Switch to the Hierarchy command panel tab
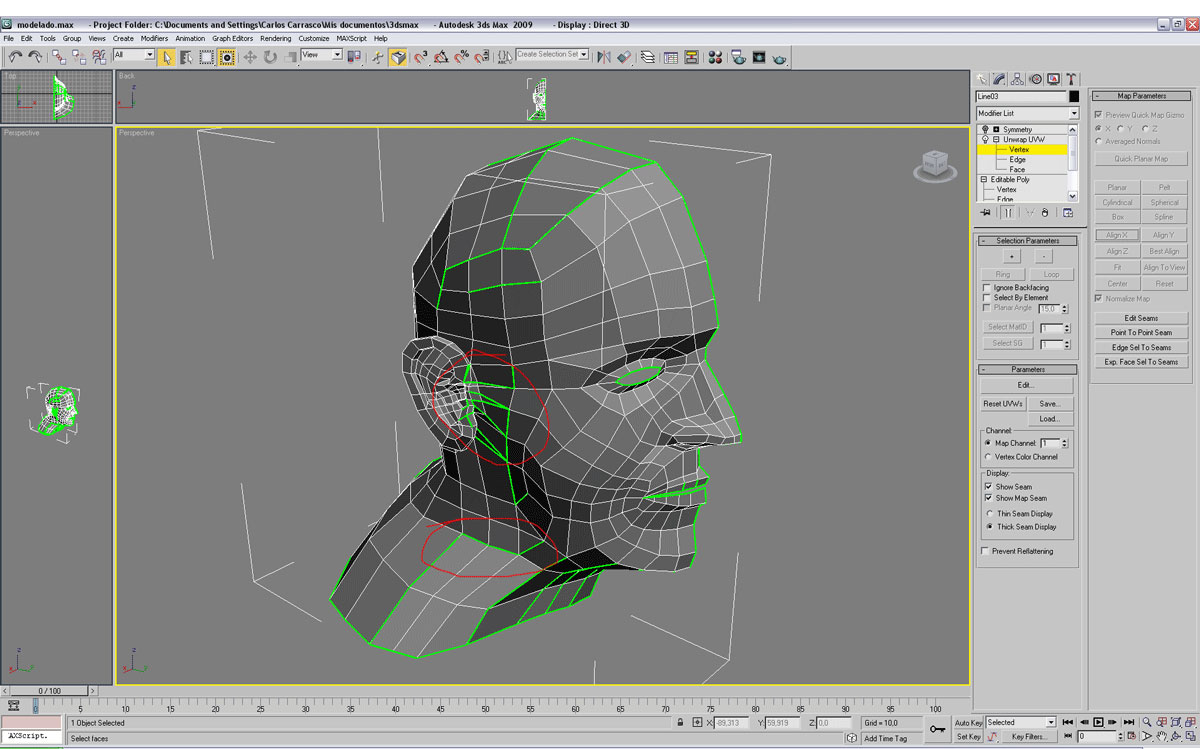This screenshot has height=749, width=1200. 1017,78
